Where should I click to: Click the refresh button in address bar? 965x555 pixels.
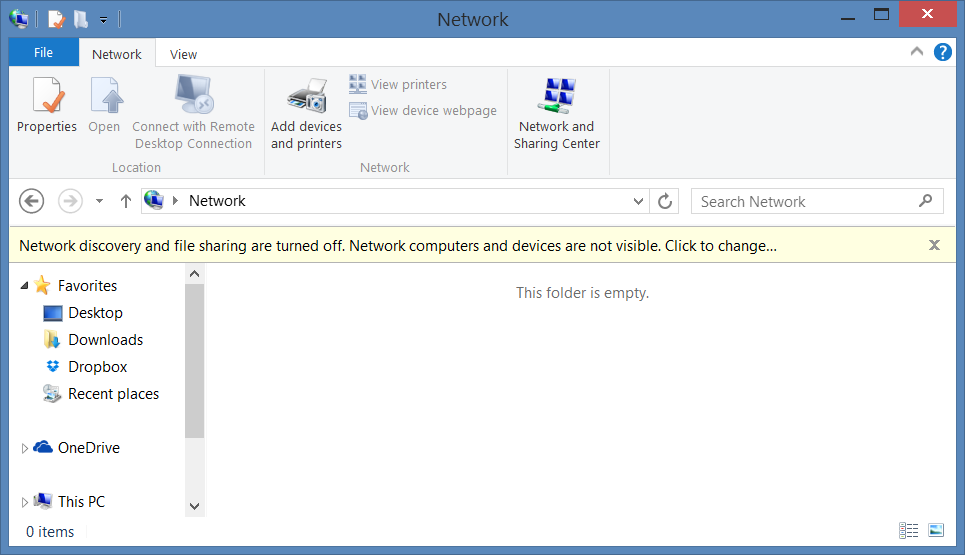coord(665,201)
